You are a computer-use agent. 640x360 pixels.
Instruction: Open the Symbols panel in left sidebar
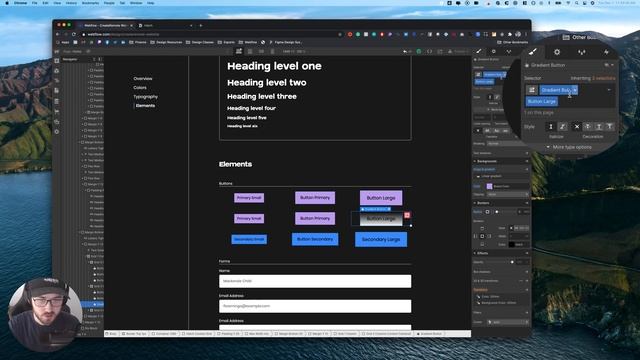(57, 71)
